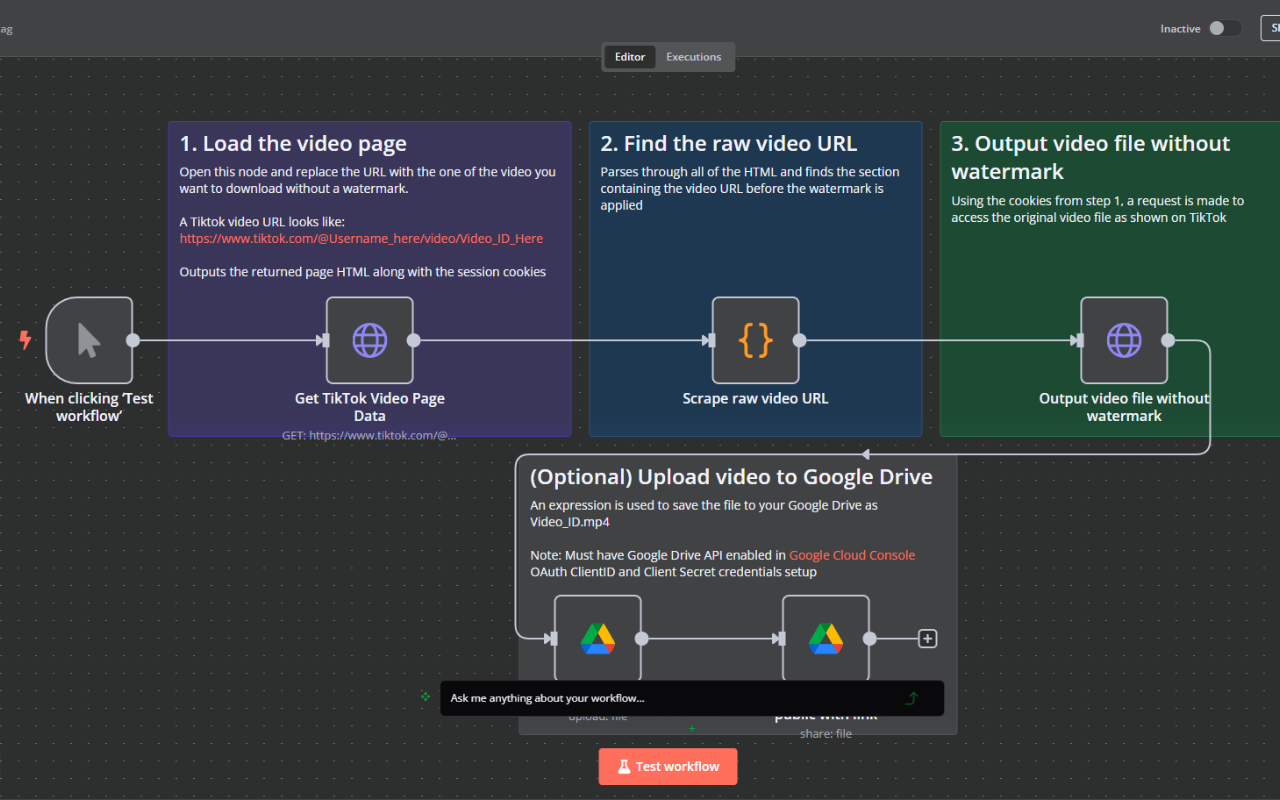Click the red lightning bolt trigger icon
This screenshot has height=800, width=1280.
click(x=25, y=340)
